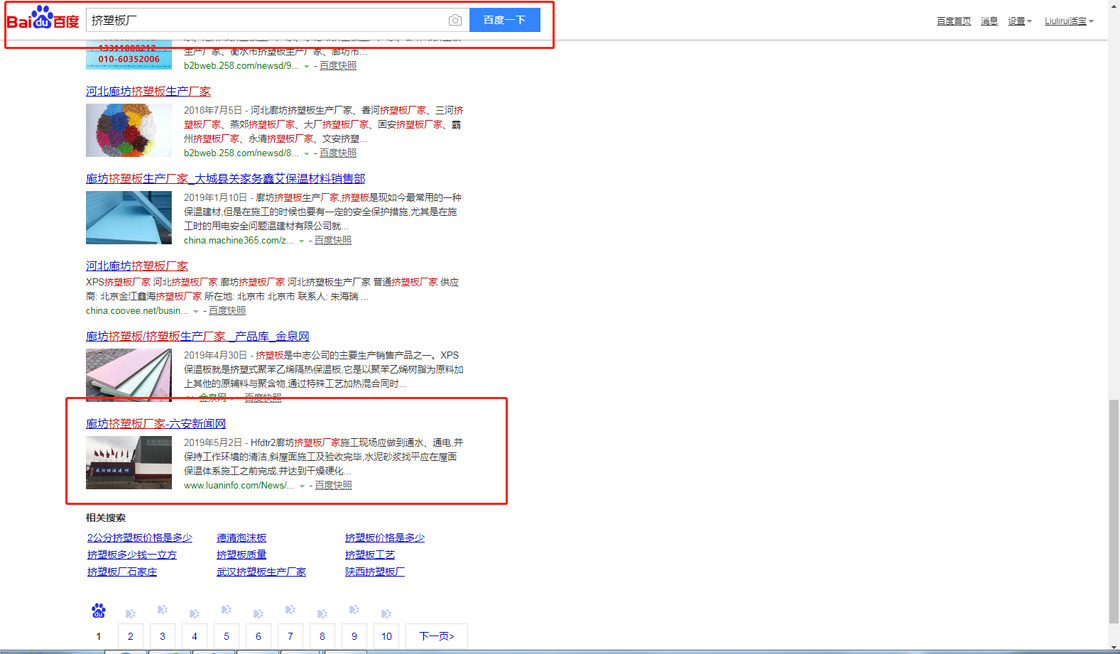Search related: 挤塑板价格是多少
This screenshot has height=654, width=1120.
coord(385,538)
